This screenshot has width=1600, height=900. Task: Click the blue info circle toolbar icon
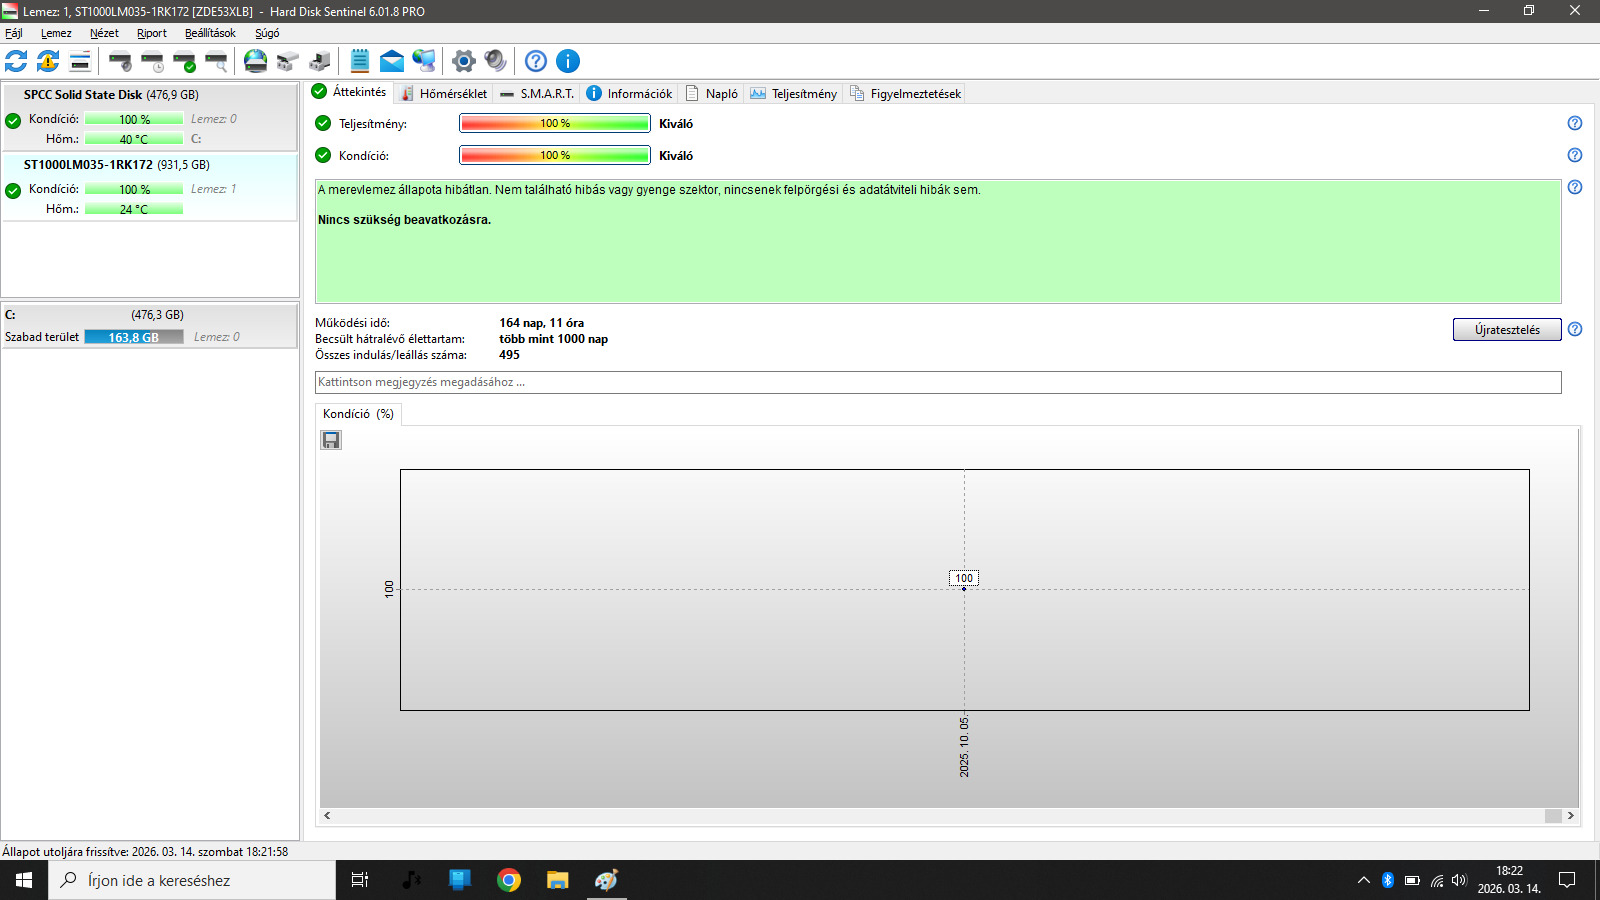point(568,61)
